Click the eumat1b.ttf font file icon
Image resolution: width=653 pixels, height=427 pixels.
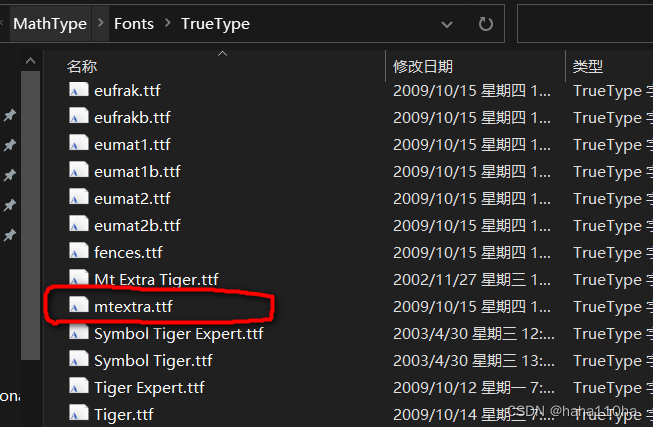pos(79,171)
